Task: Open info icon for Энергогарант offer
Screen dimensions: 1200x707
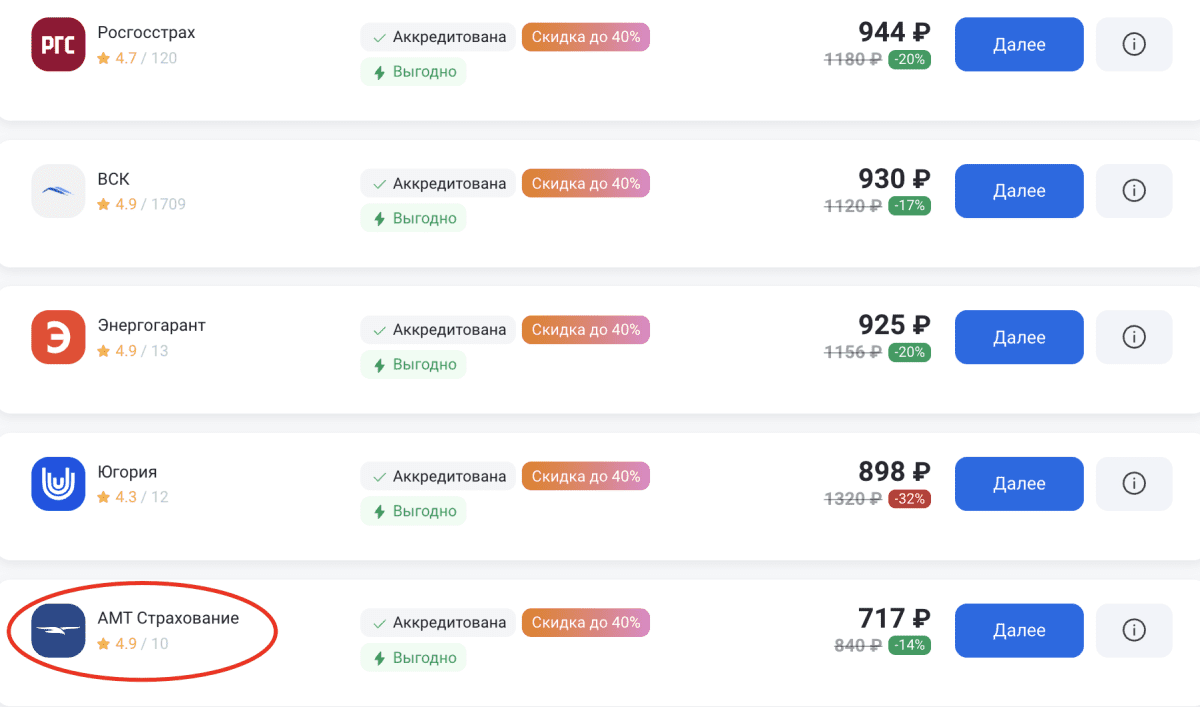Action: pos(1134,338)
